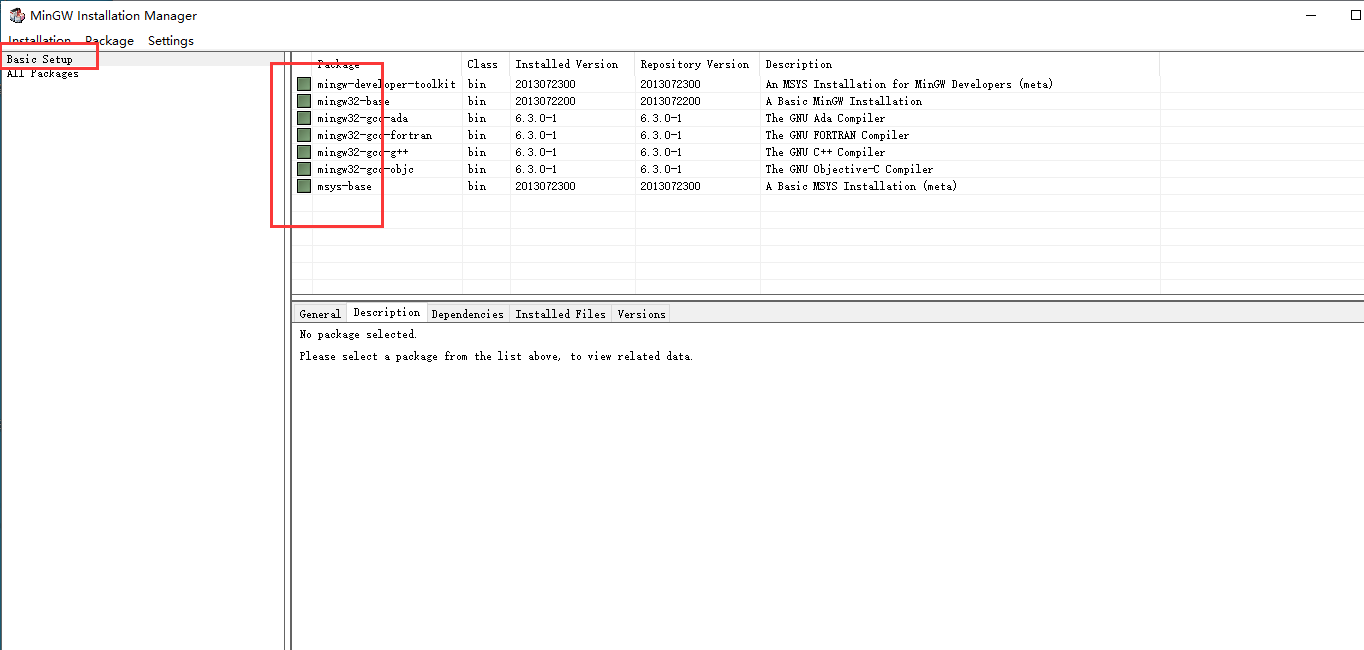Switch to the Installed Files tab
Image resolution: width=1364 pixels, height=650 pixels.
(561, 314)
